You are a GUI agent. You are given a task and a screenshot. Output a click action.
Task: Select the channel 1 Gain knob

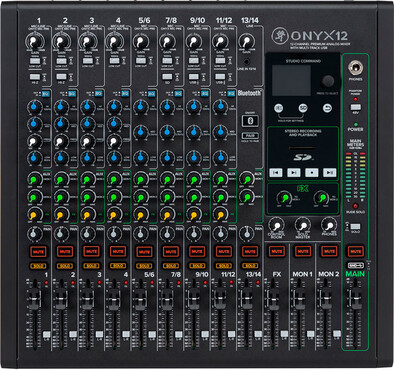point(34,42)
